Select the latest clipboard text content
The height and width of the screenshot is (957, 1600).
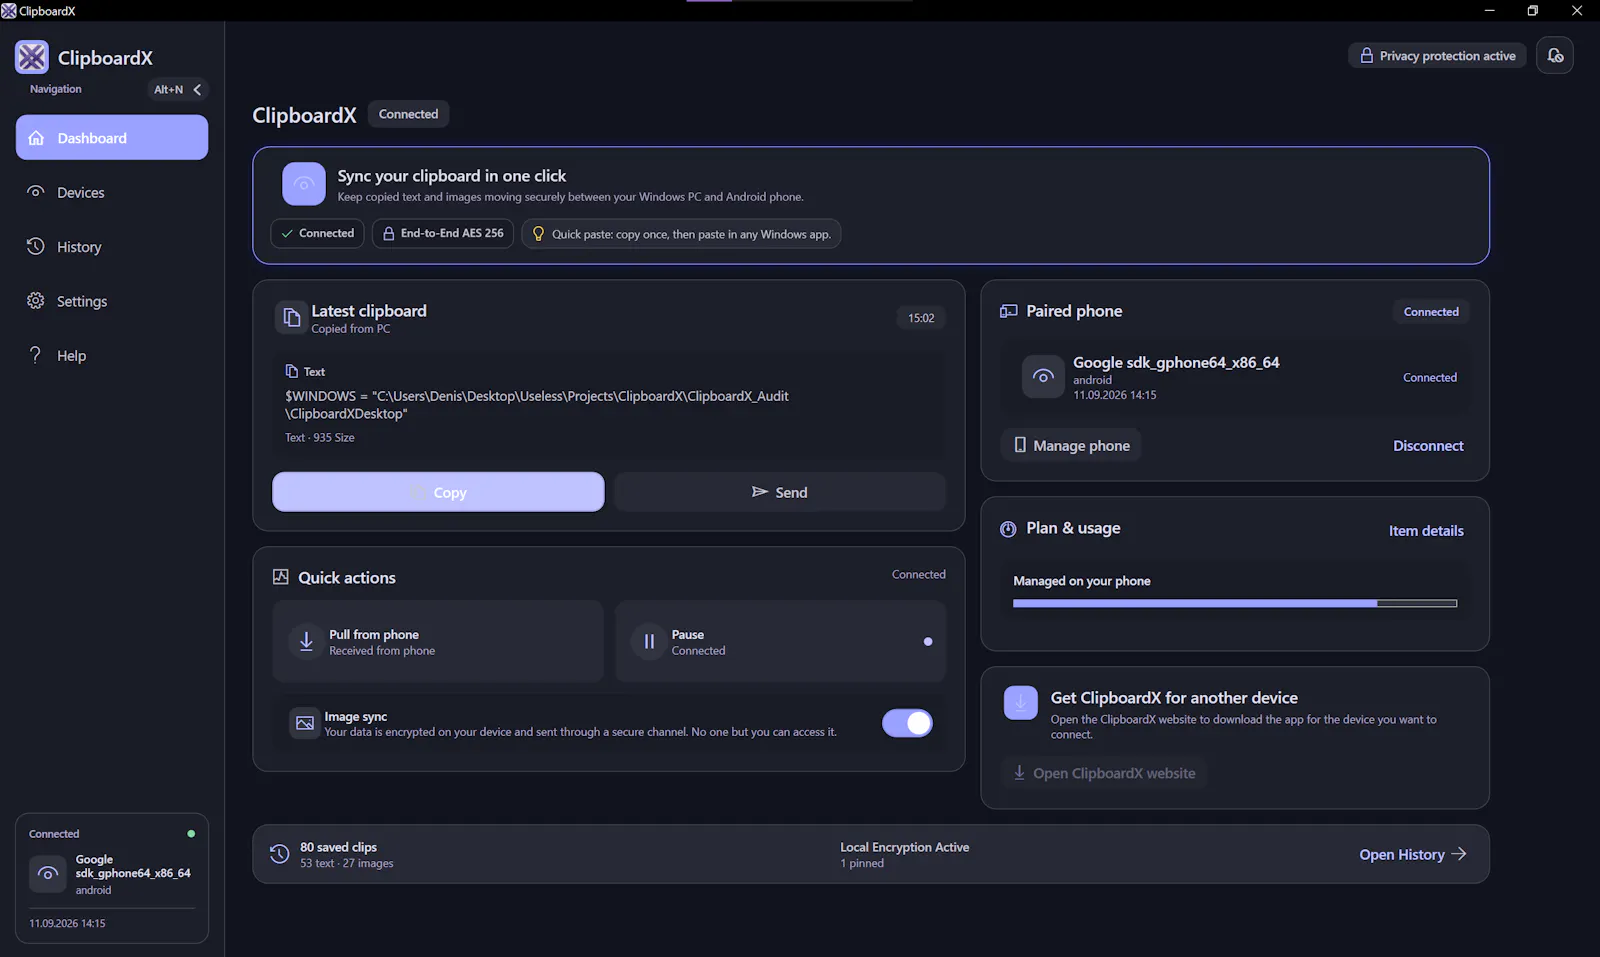(537, 405)
